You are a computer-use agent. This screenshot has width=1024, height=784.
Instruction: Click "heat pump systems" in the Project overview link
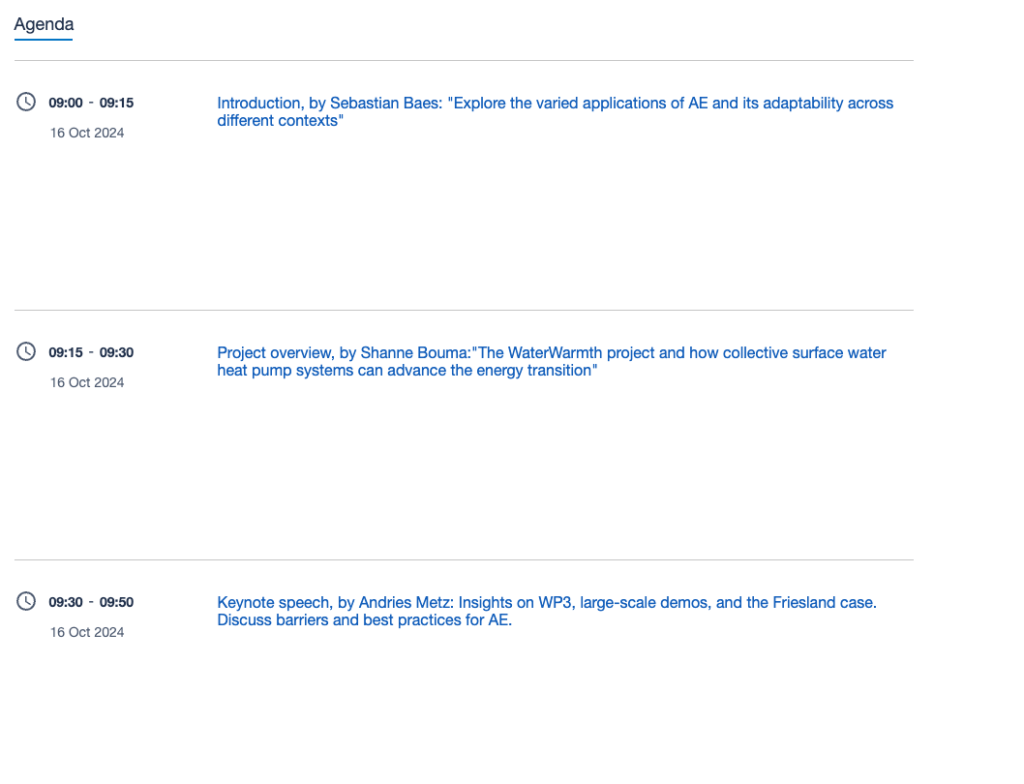click(277, 372)
